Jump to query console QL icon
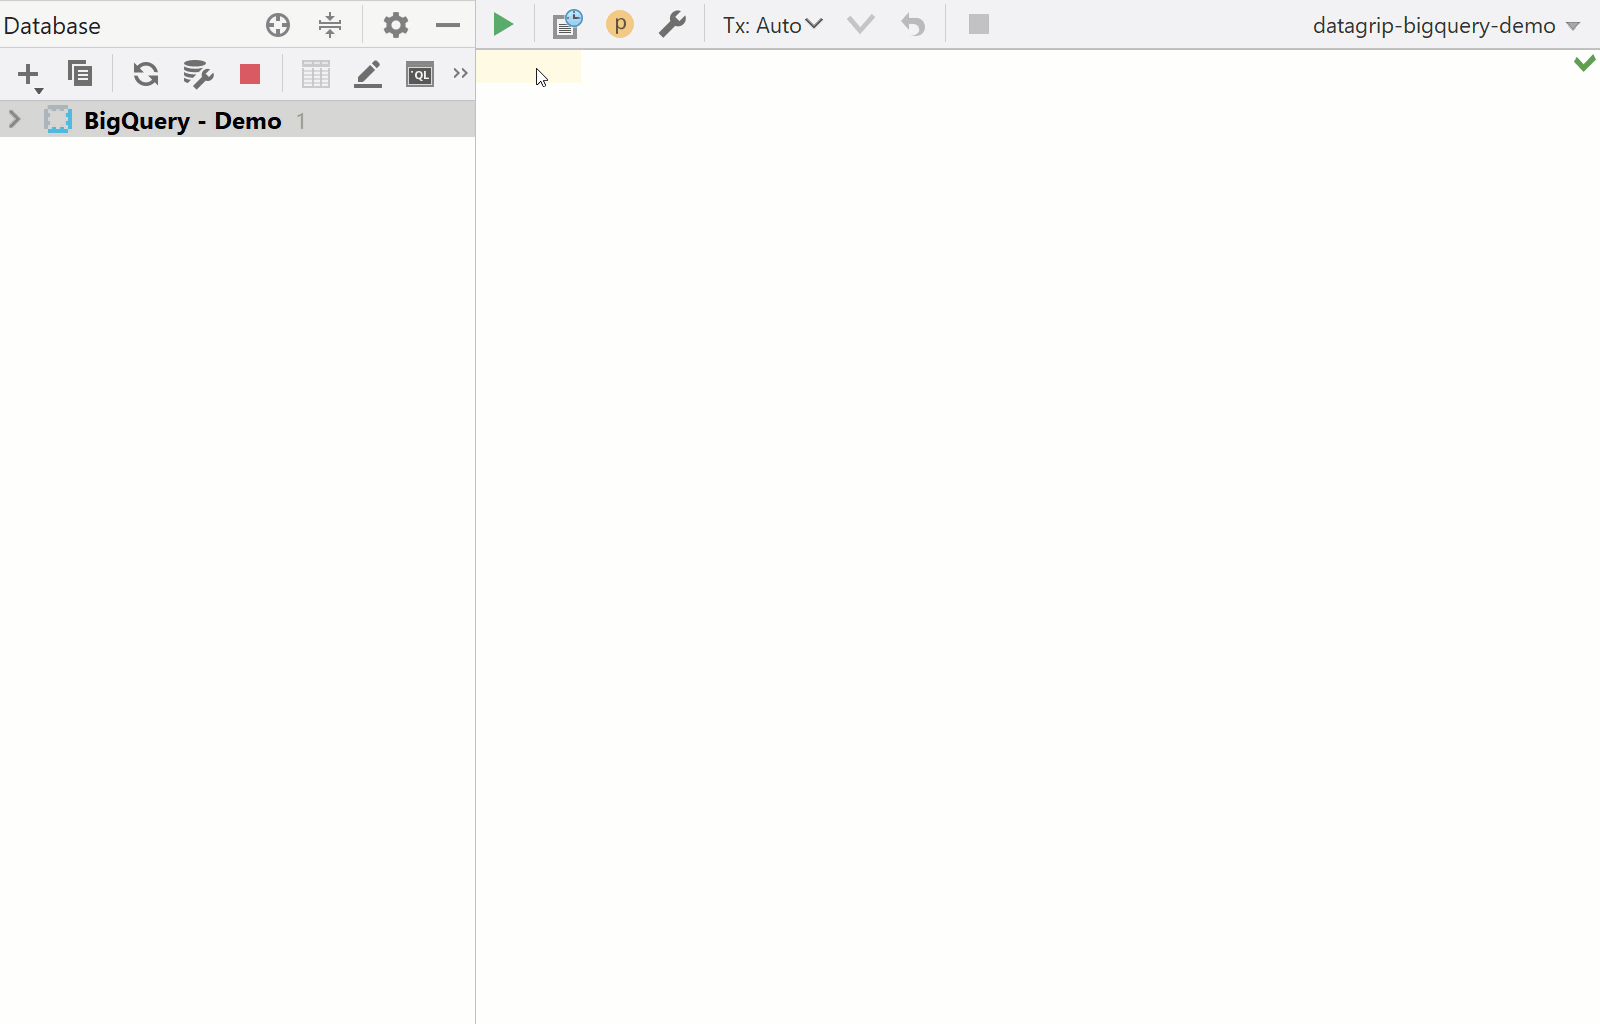 420,74
